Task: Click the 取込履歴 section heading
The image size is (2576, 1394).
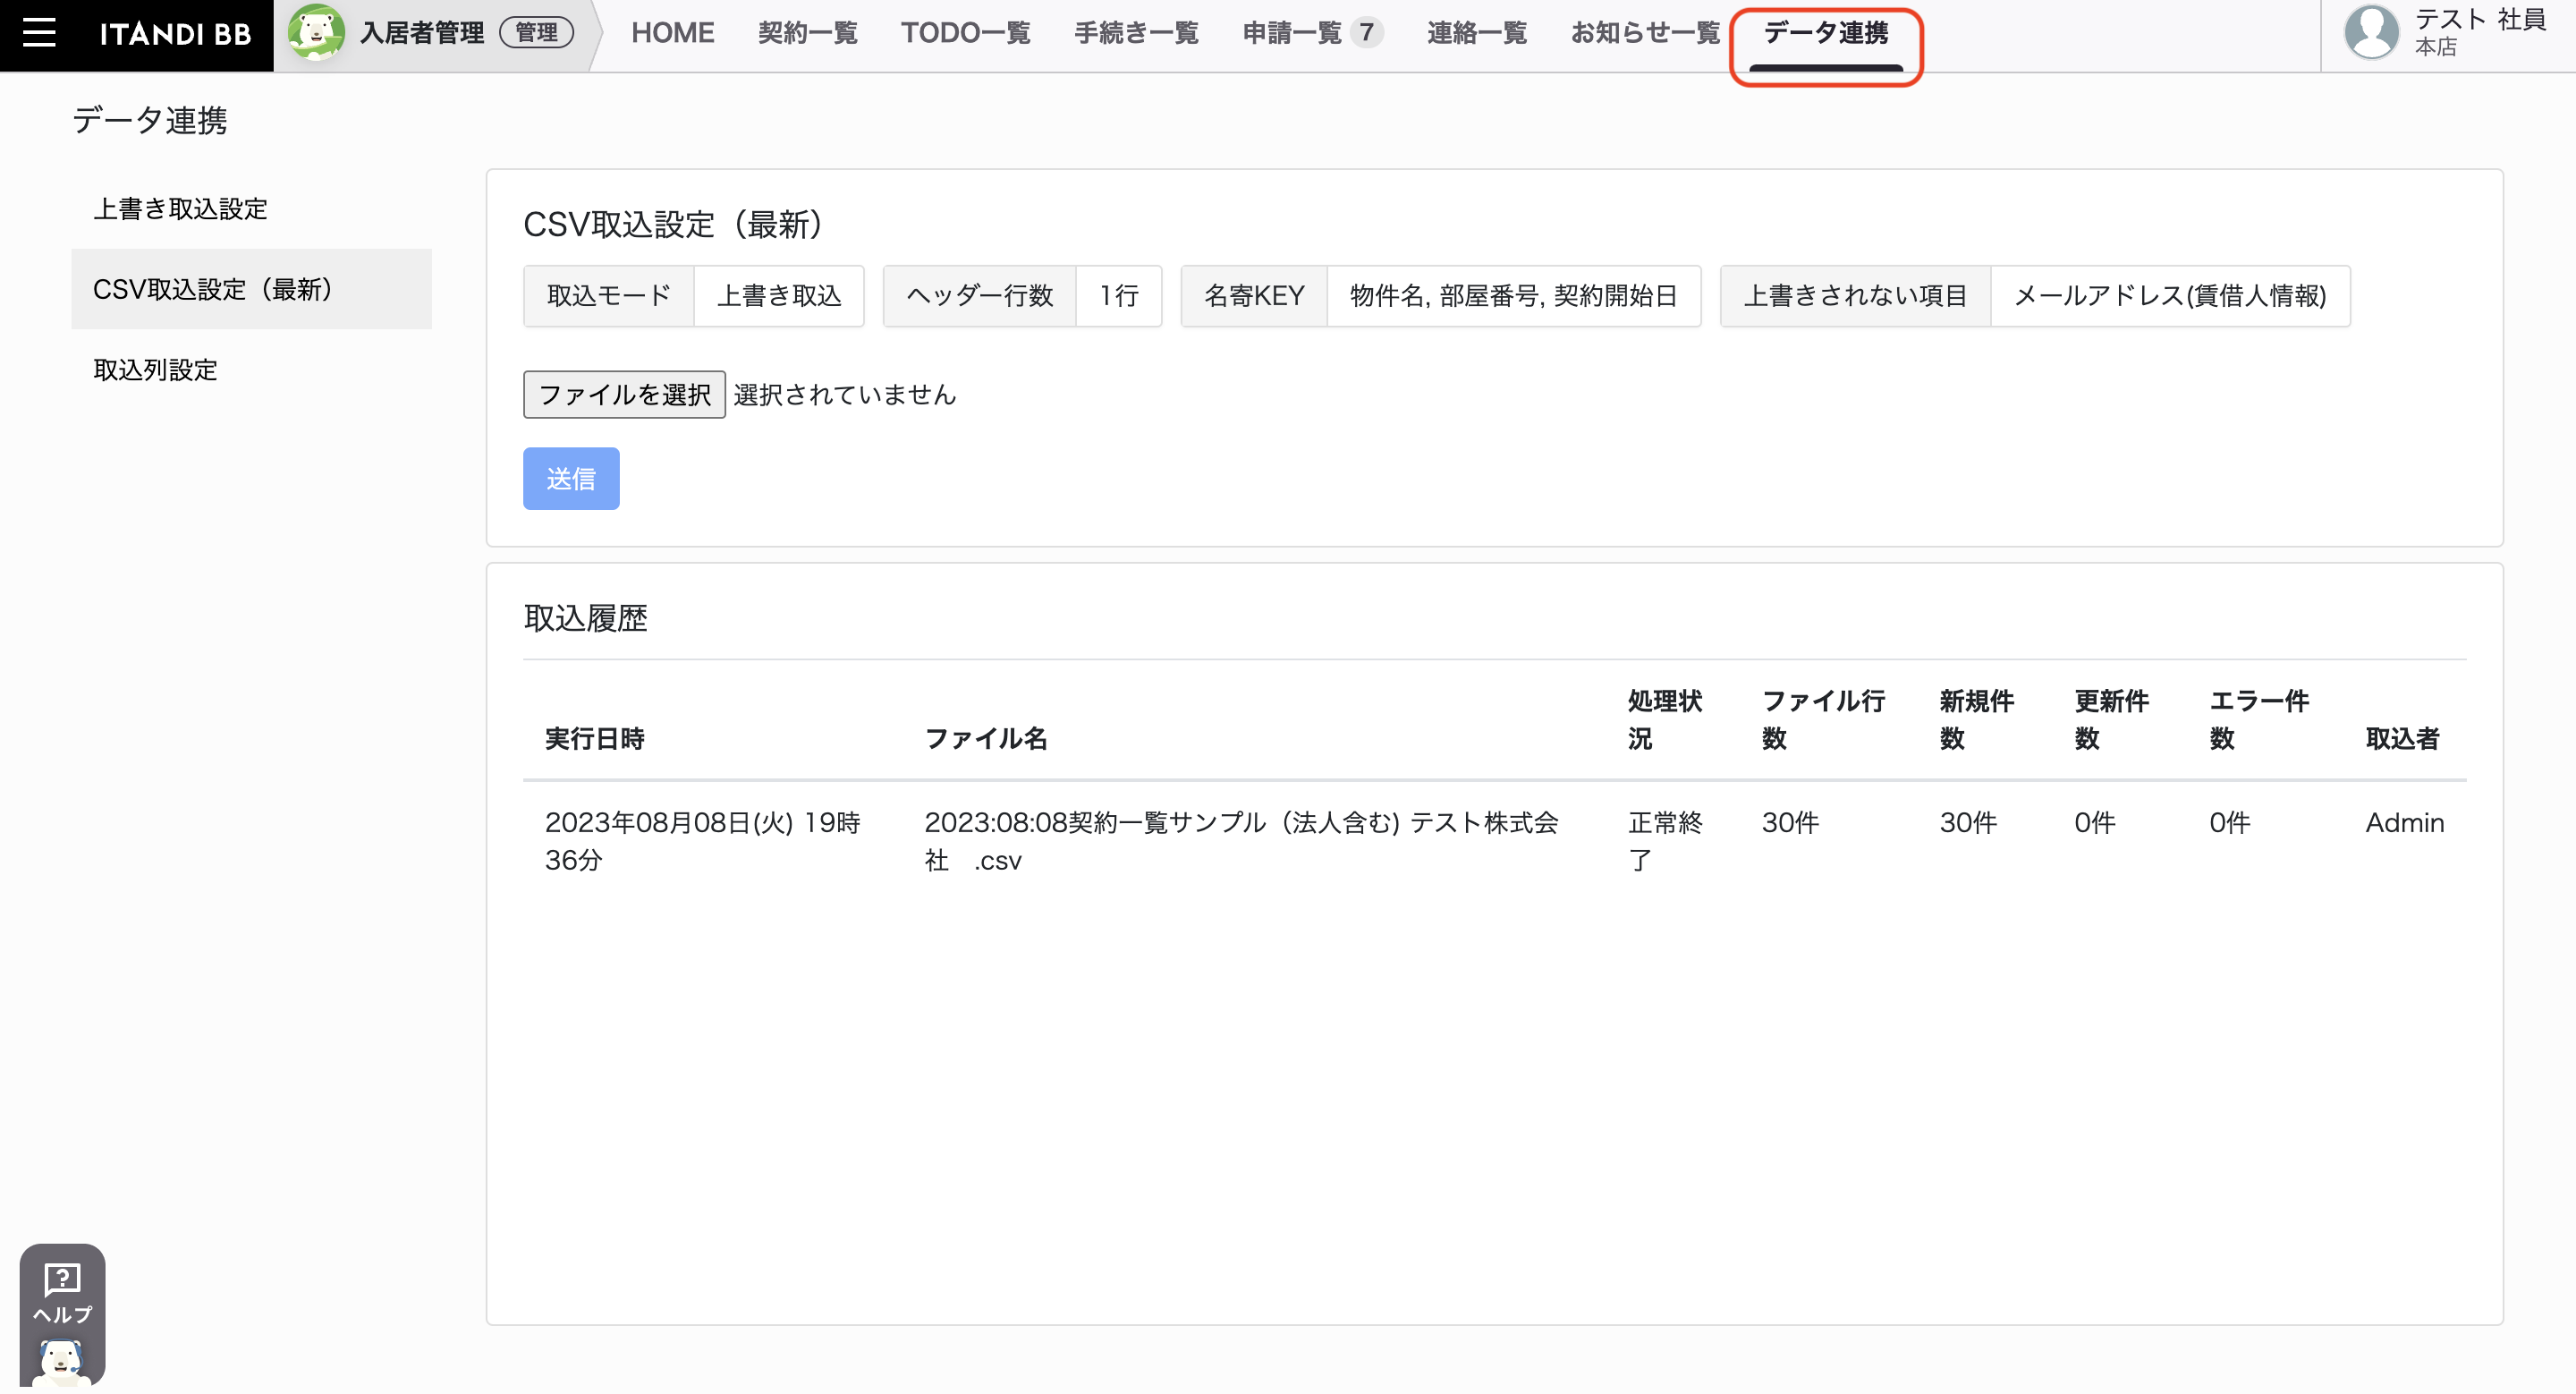Action: click(x=585, y=618)
